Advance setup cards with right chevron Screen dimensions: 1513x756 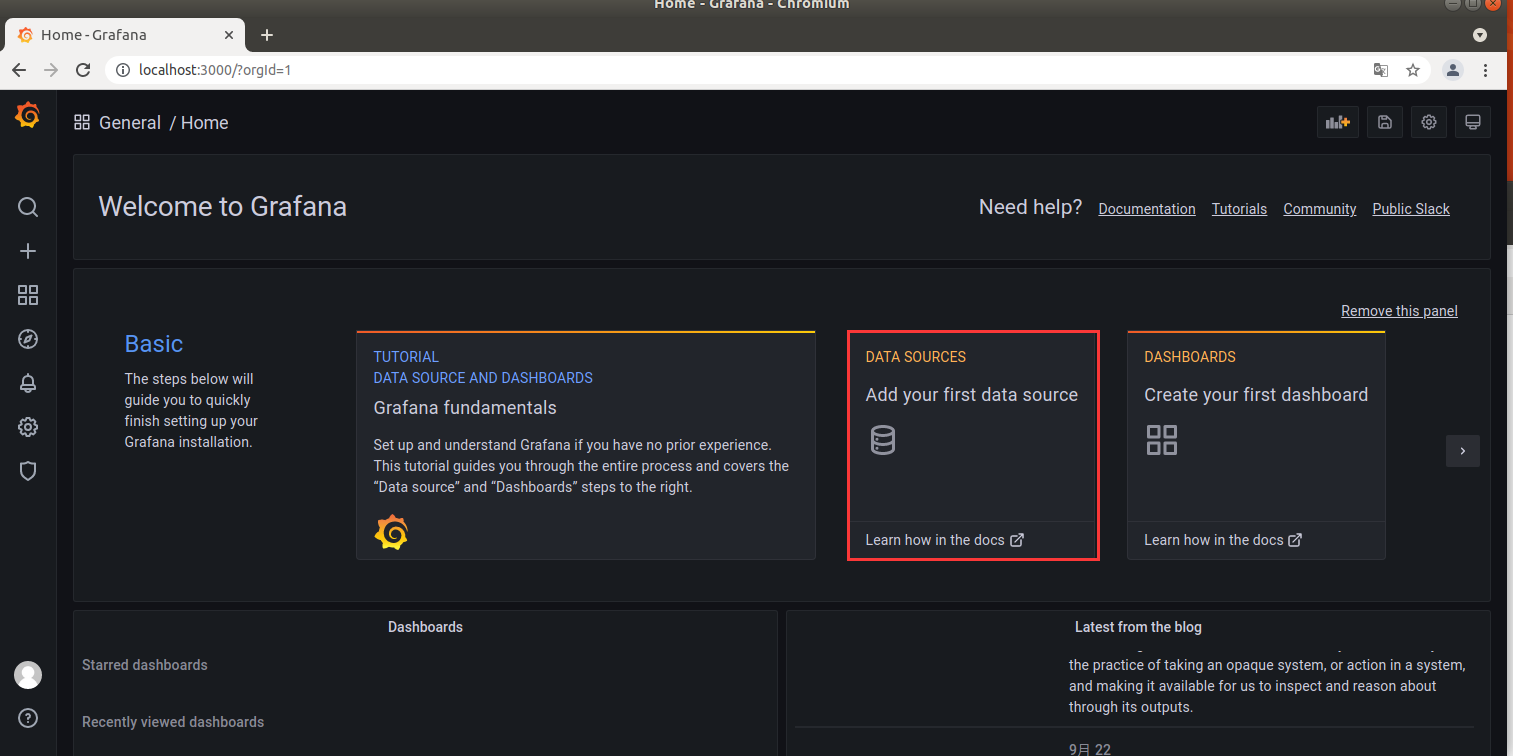click(1463, 451)
